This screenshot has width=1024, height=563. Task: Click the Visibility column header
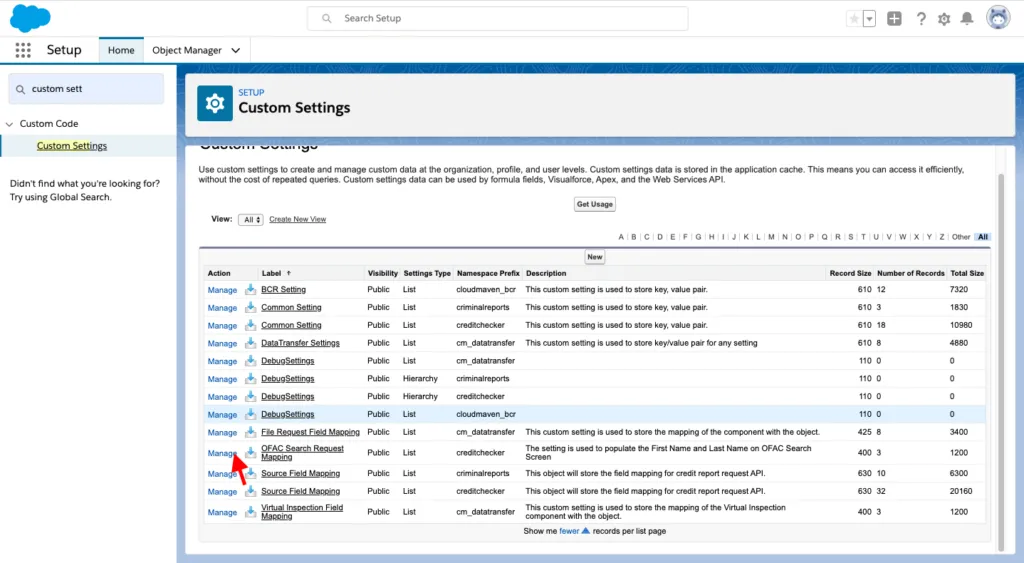click(x=383, y=274)
